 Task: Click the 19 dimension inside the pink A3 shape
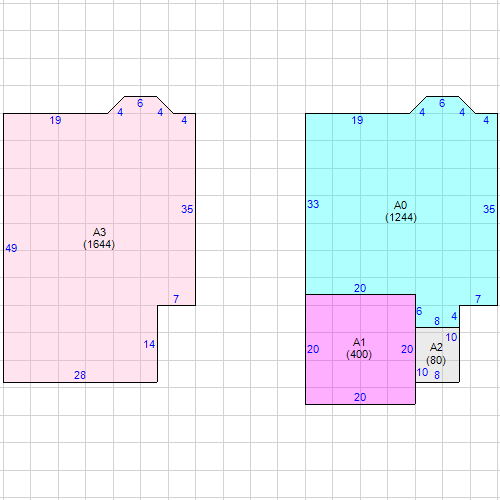click(55, 120)
